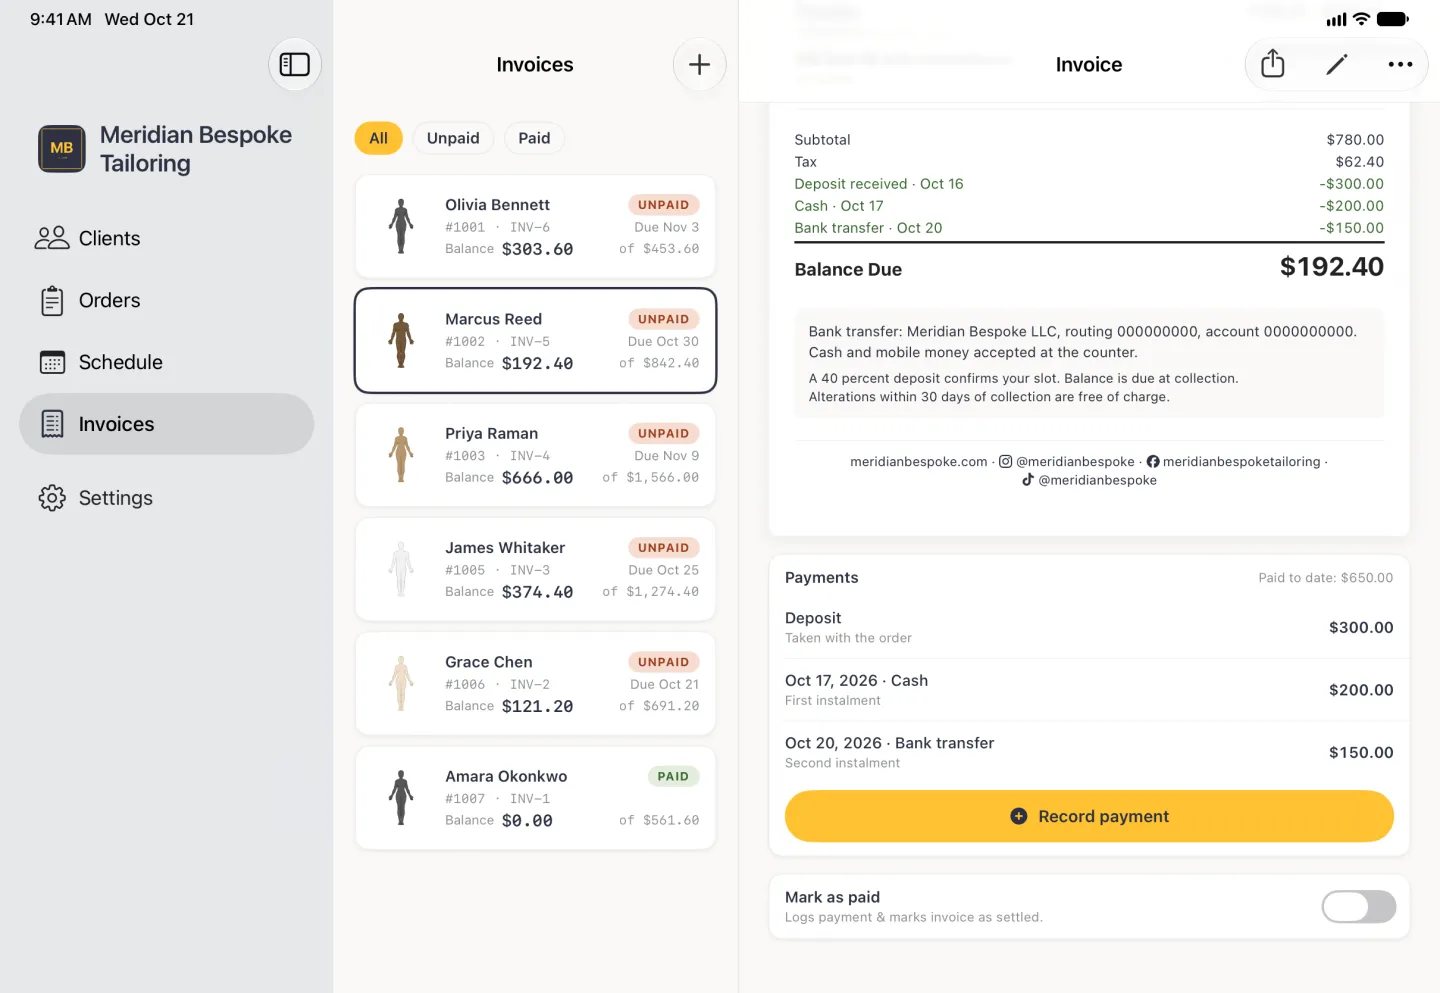
Task: Open James Whitaker's invoice card
Action: (536, 569)
